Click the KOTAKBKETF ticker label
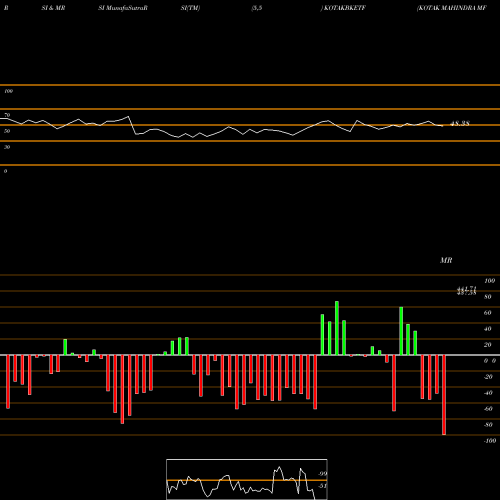The width and height of the screenshot is (500, 500). point(345,8)
